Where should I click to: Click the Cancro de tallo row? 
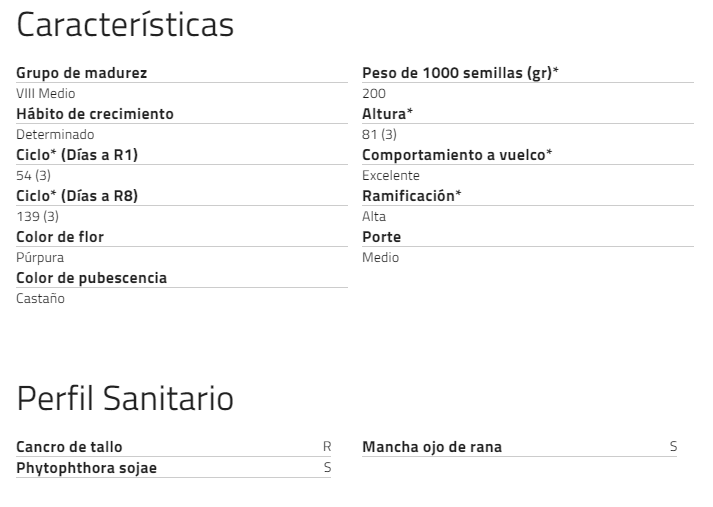pos(174,447)
